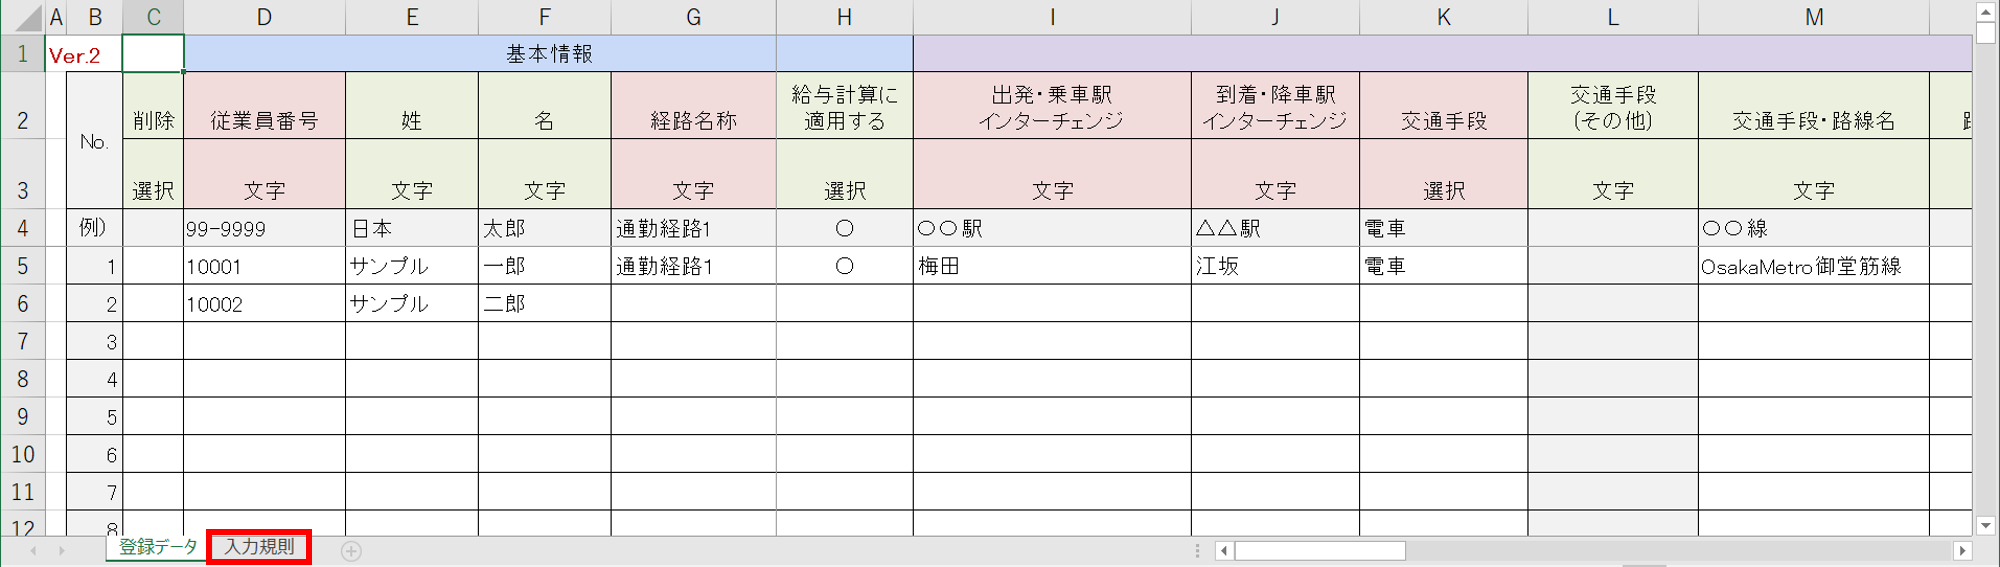
Task: Open the 登録データ sheet tab
Action: pyautogui.click(x=158, y=547)
